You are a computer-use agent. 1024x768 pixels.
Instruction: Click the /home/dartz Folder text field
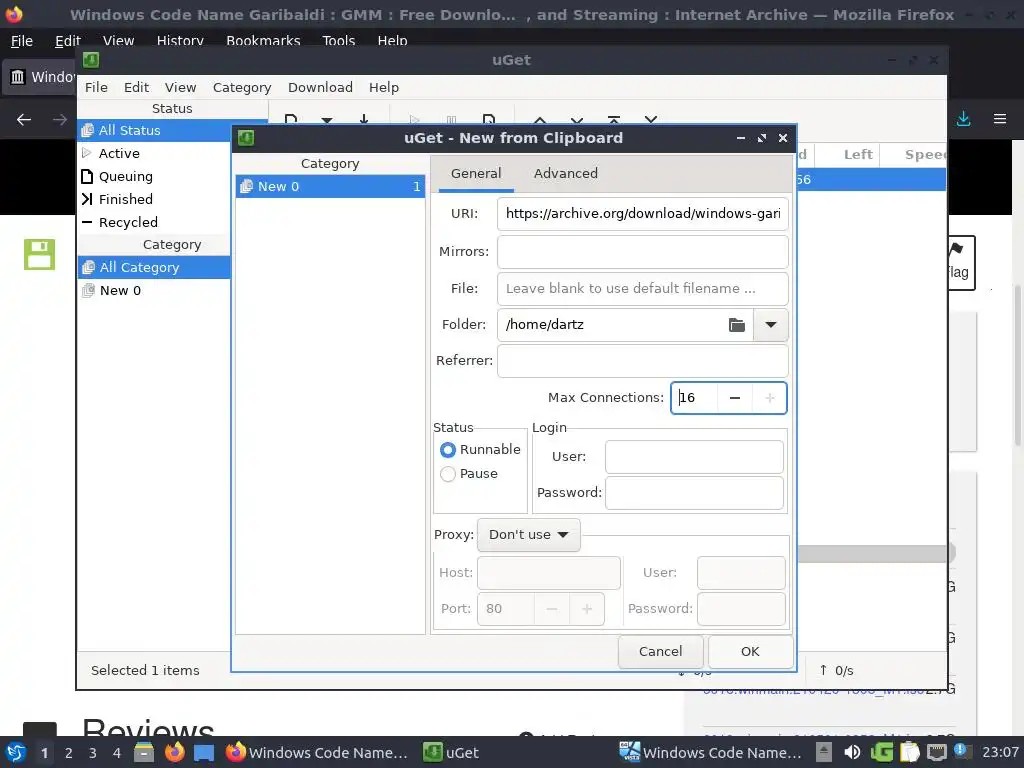(x=611, y=325)
